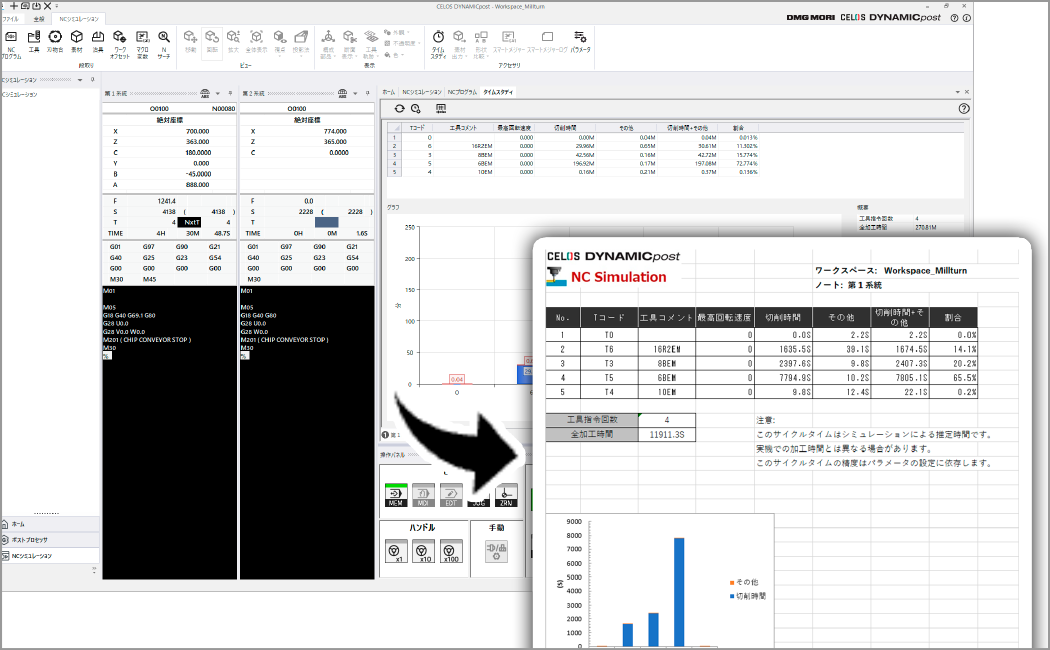
Task: Open 第1系統 panel dropdown arrow
Action: 218,94
